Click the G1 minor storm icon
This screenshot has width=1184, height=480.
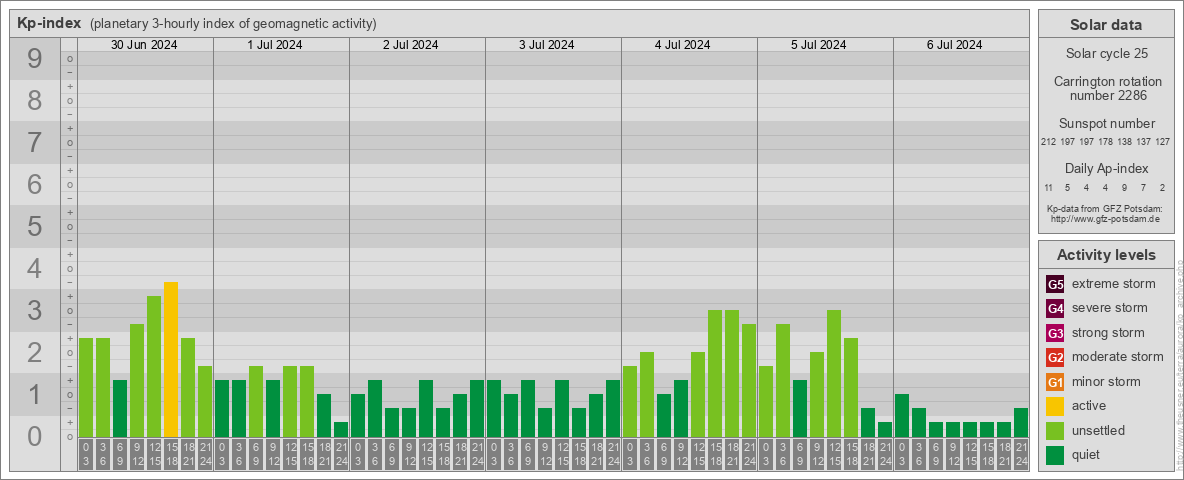[x=1055, y=382]
